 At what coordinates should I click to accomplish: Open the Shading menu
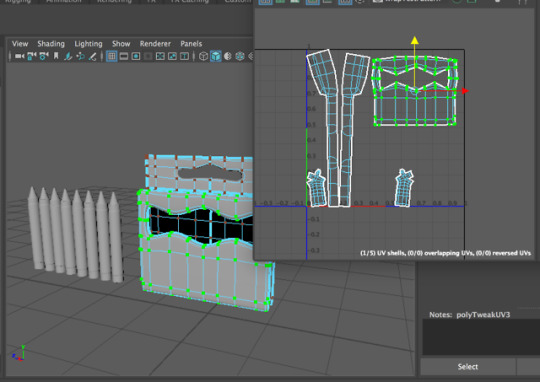(51, 44)
